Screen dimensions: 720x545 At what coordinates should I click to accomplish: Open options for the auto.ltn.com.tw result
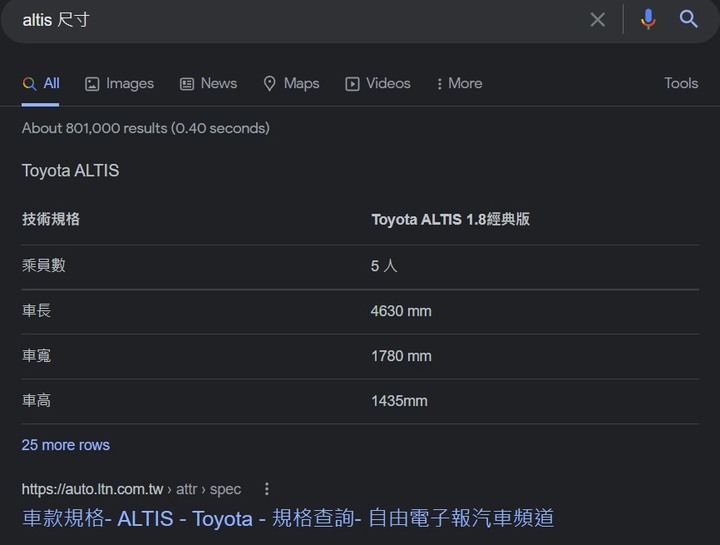point(266,489)
